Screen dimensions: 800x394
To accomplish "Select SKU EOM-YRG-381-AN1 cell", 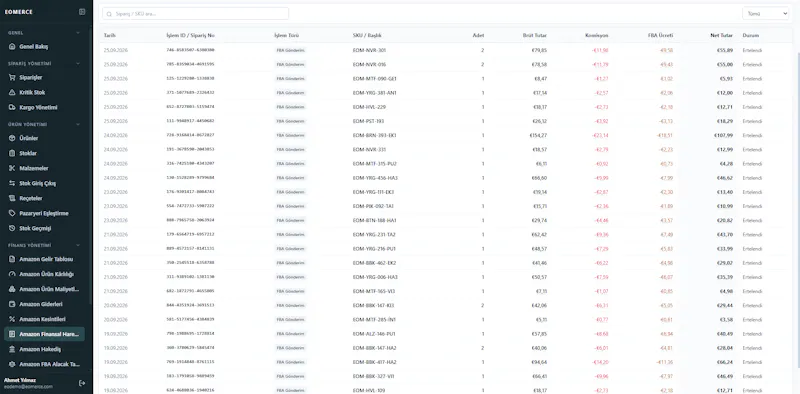I will [374, 93].
